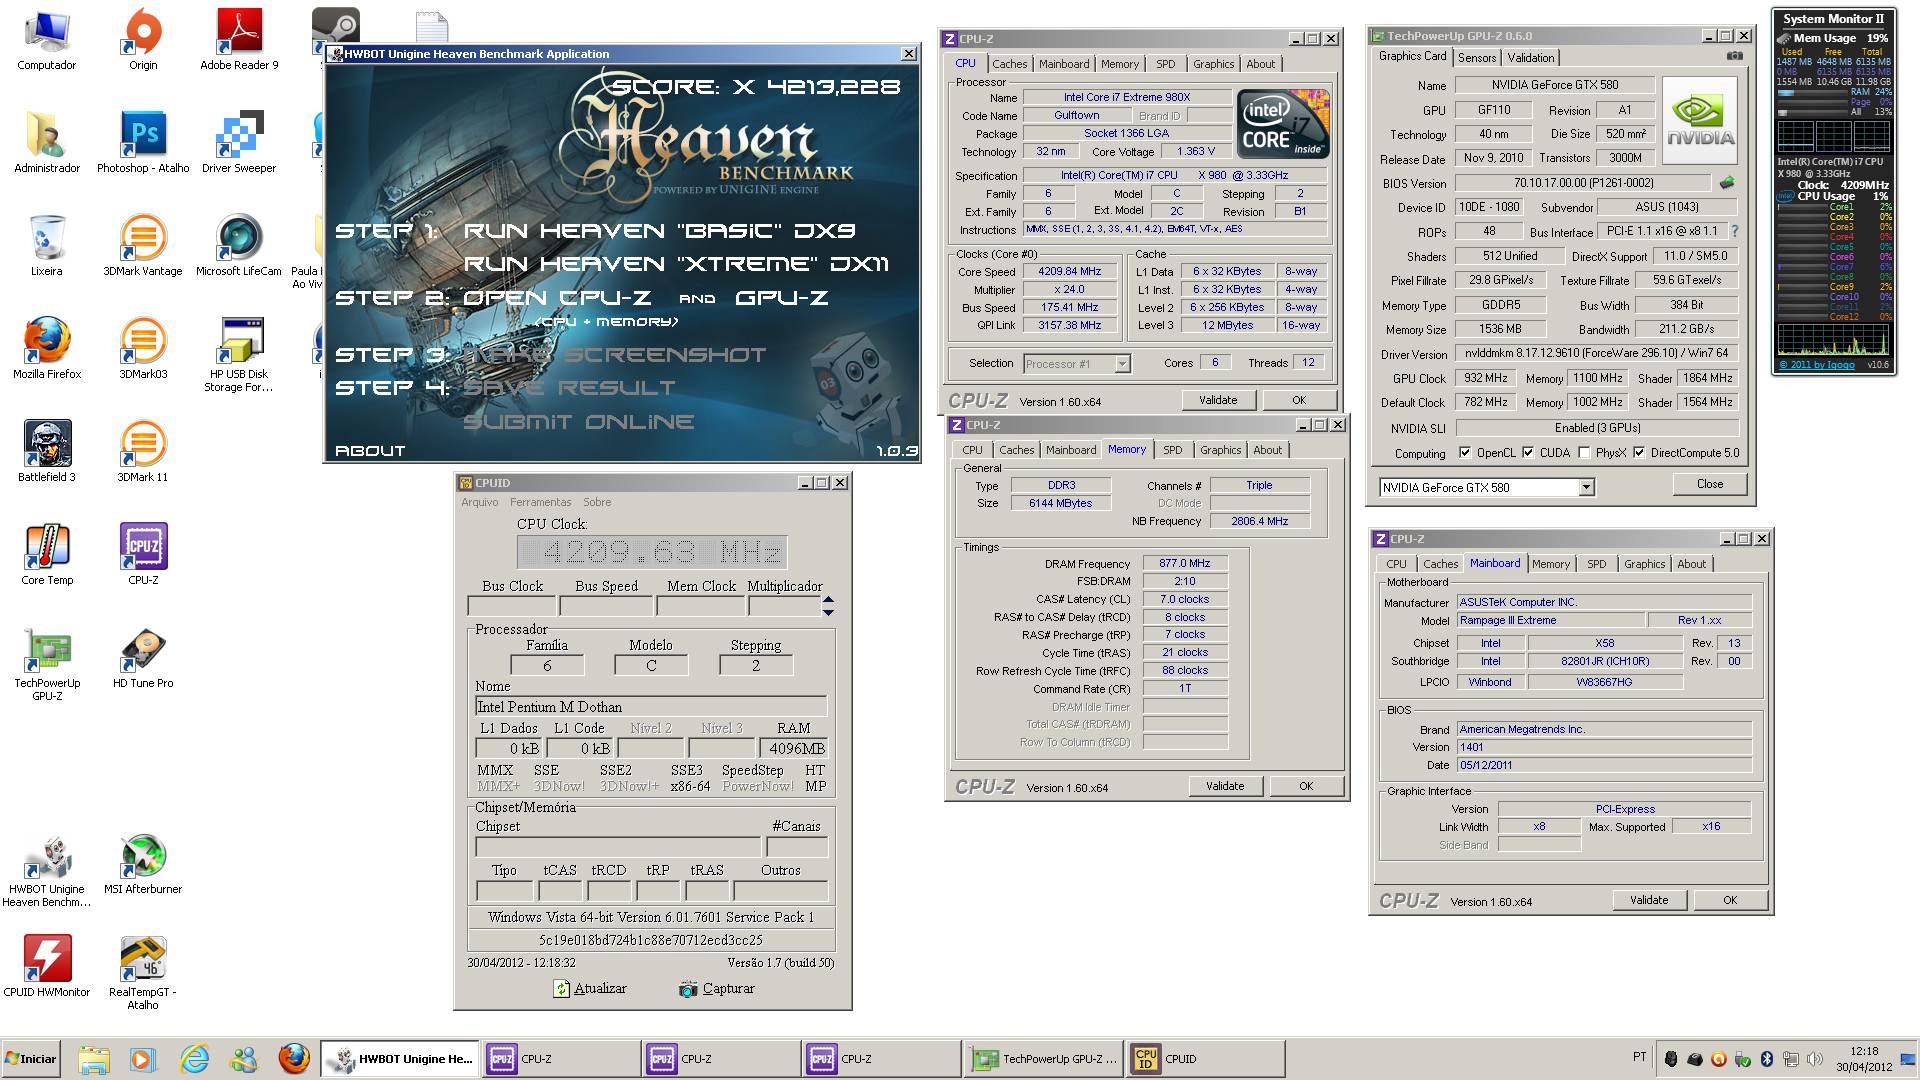Open the taskbar Firefox icon
This screenshot has width=1920, height=1080.
pos(293,1058)
